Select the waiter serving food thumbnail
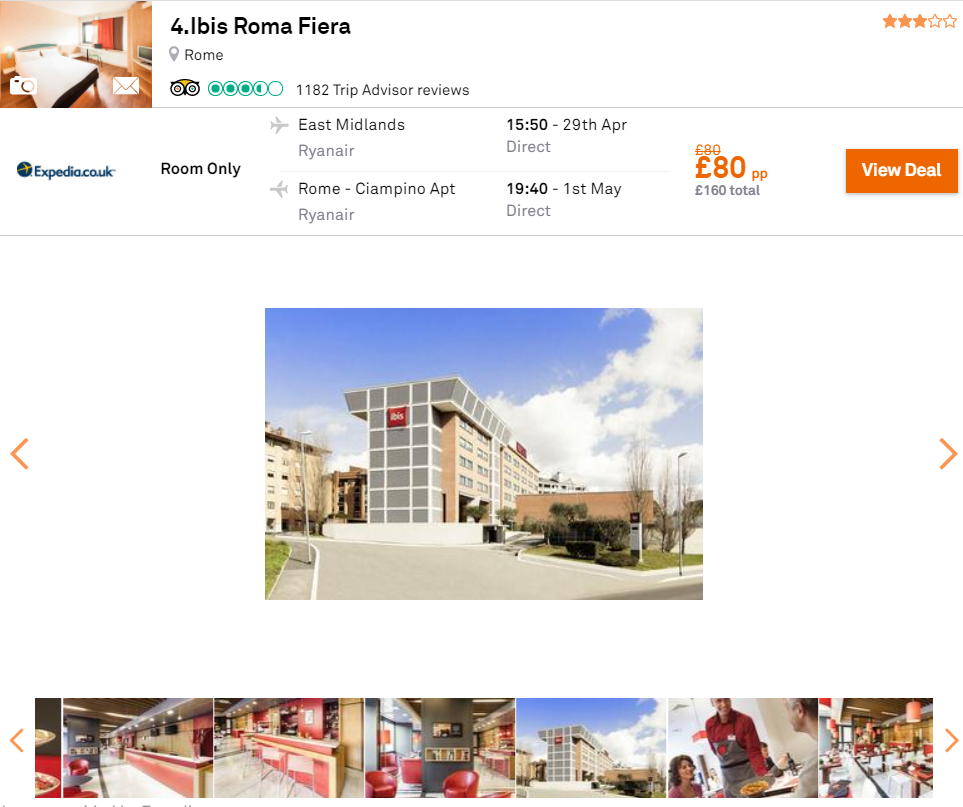The width and height of the screenshot is (963, 807). click(x=743, y=747)
